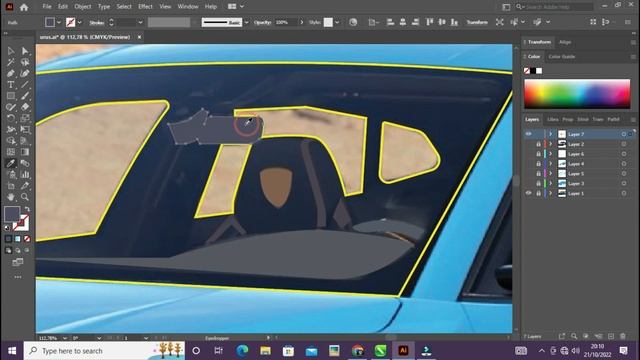640x360 pixels.
Task: Delete selection with Layers trash icon
Action: coord(623,336)
